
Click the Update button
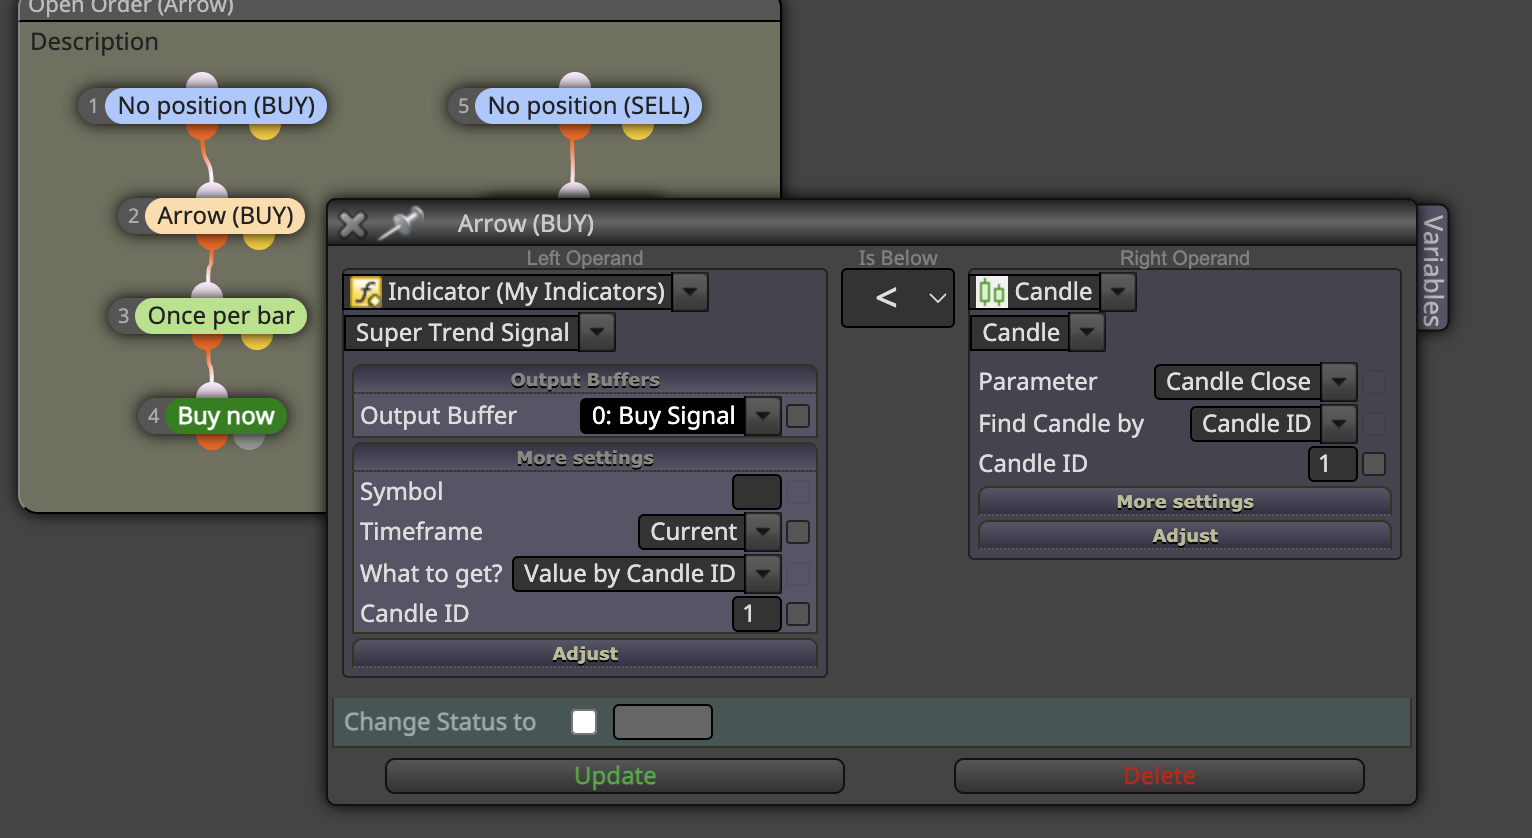[x=615, y=776]
